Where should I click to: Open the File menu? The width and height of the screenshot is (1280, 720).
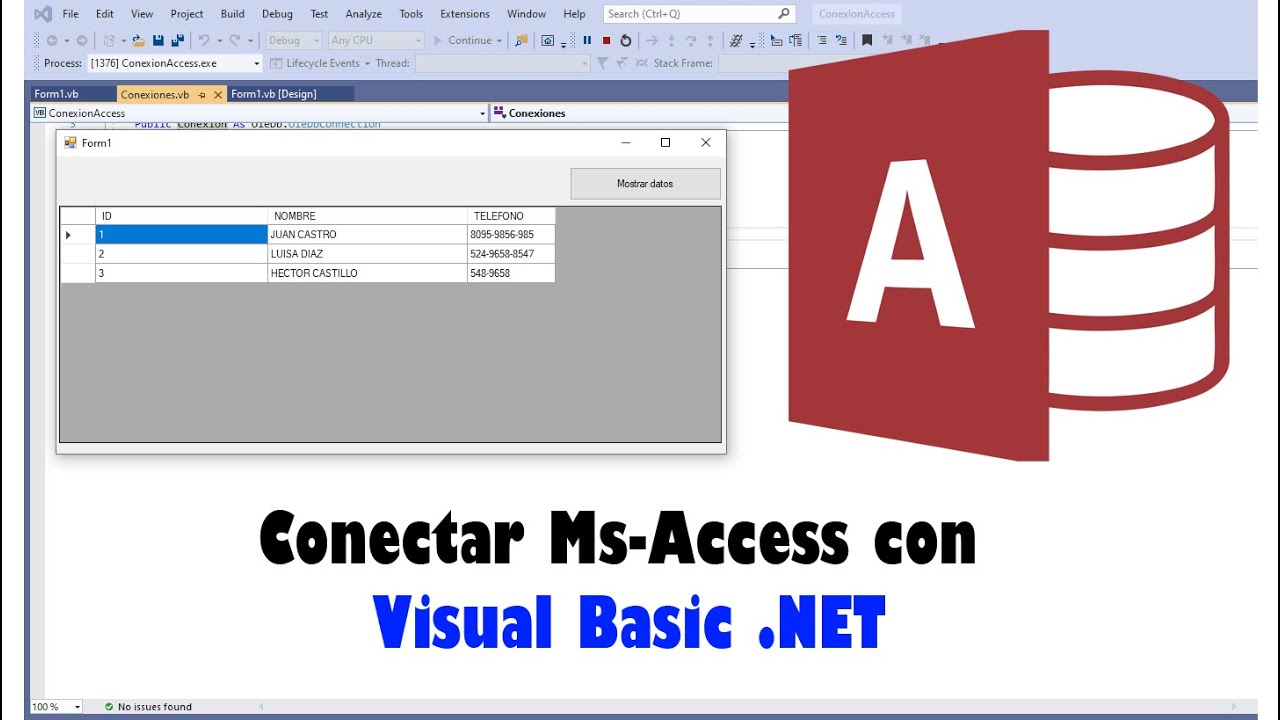(x=70, y=14)
